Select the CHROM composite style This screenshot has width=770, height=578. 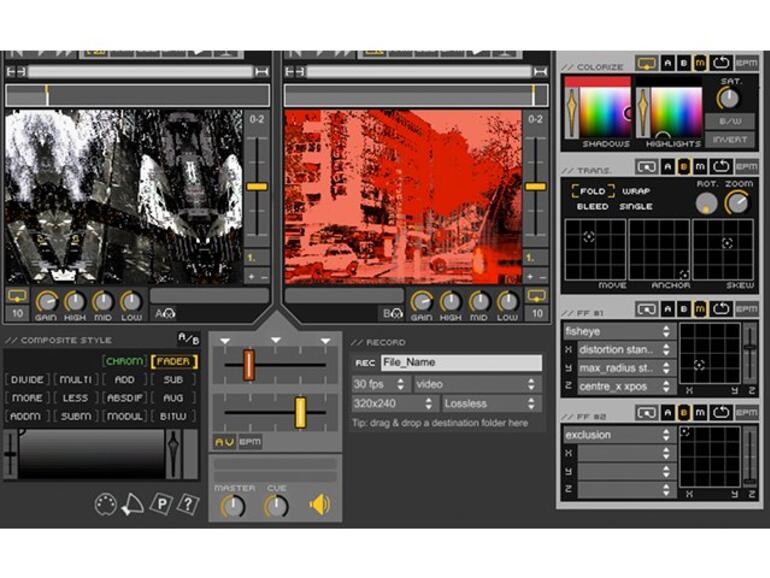(x=125, y=361)
